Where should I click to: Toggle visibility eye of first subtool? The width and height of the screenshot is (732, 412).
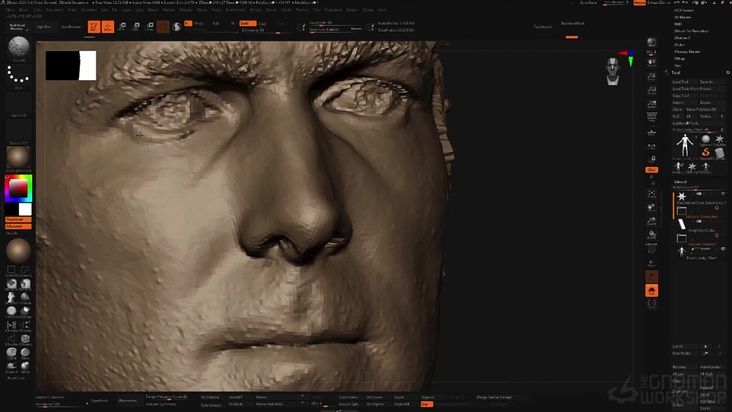(x=723, y=194)
